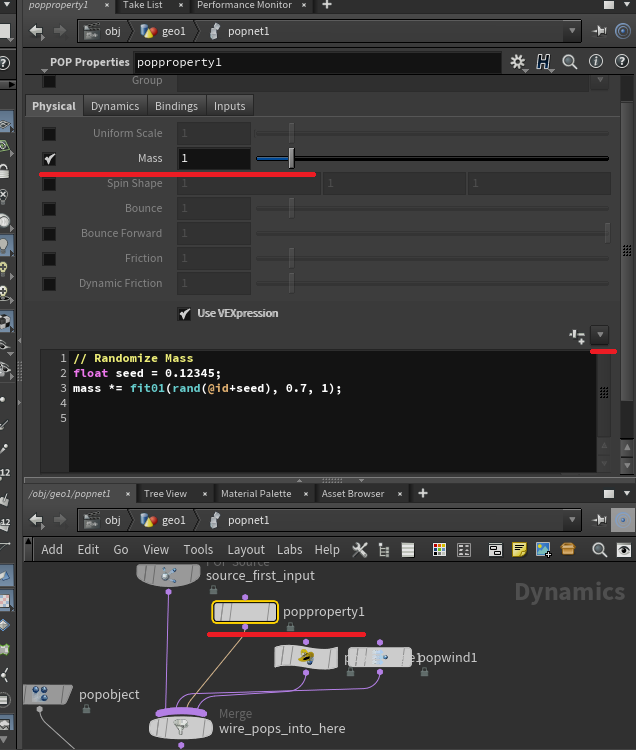636x750 pixels.
Task: Open the color palette grid icon
Action: [439, 550]
